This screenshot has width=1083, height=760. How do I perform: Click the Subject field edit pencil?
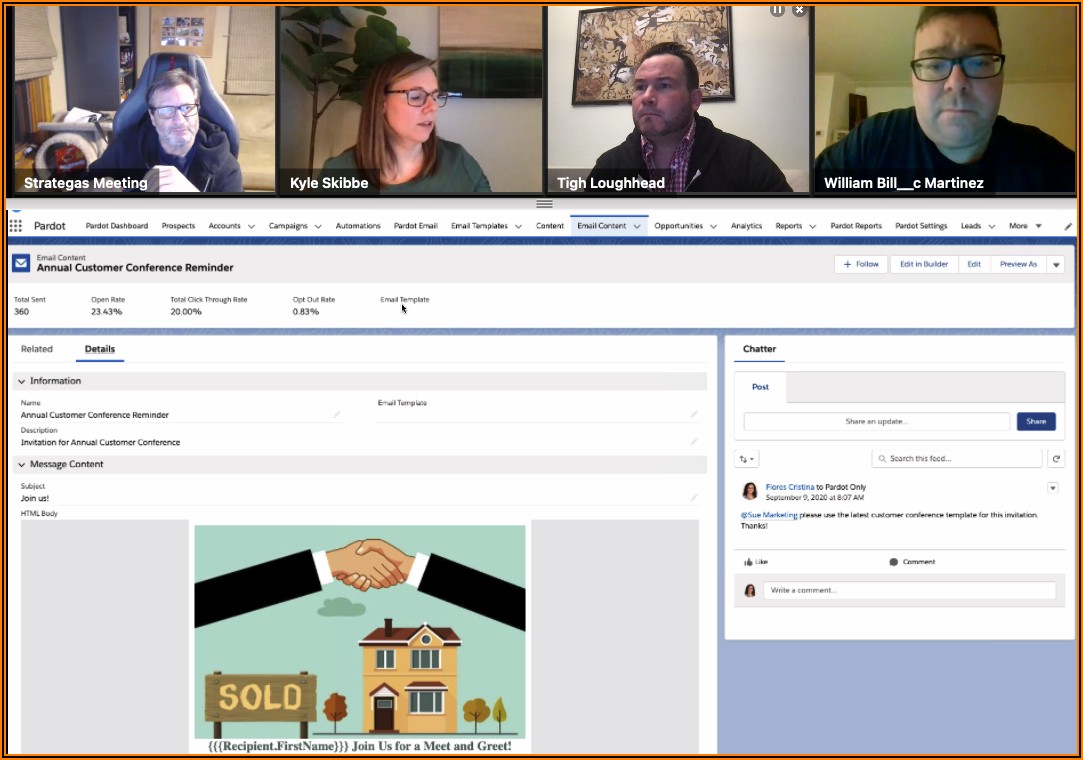694,497
